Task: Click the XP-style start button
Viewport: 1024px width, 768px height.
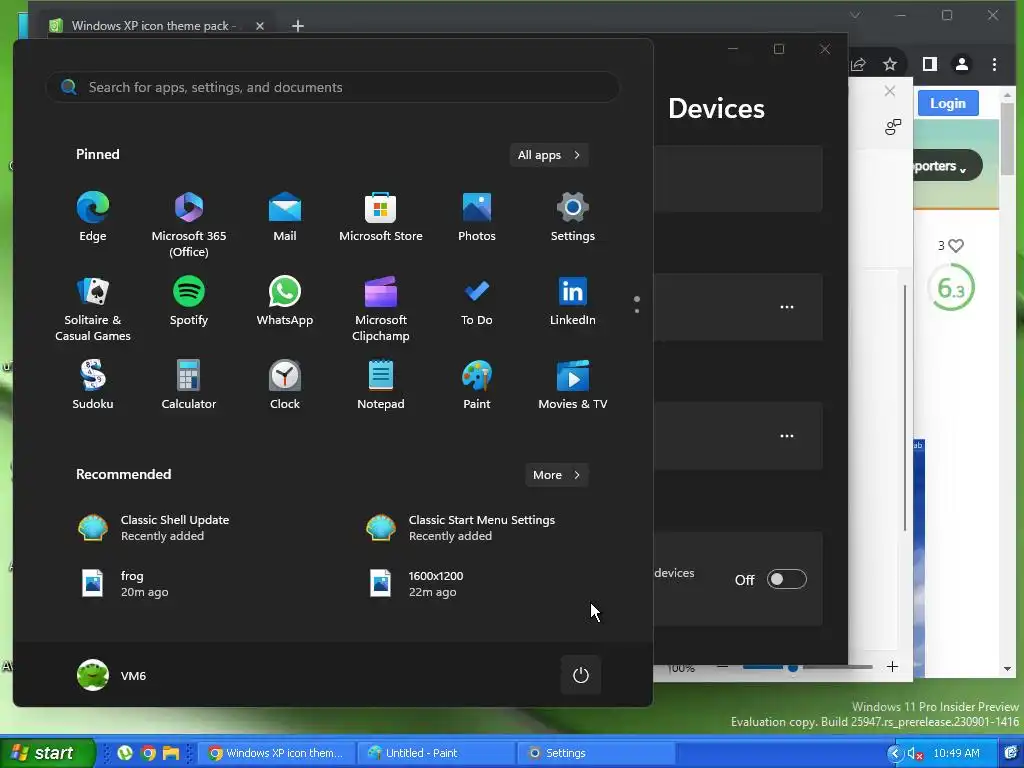Action: click(46, 753)
